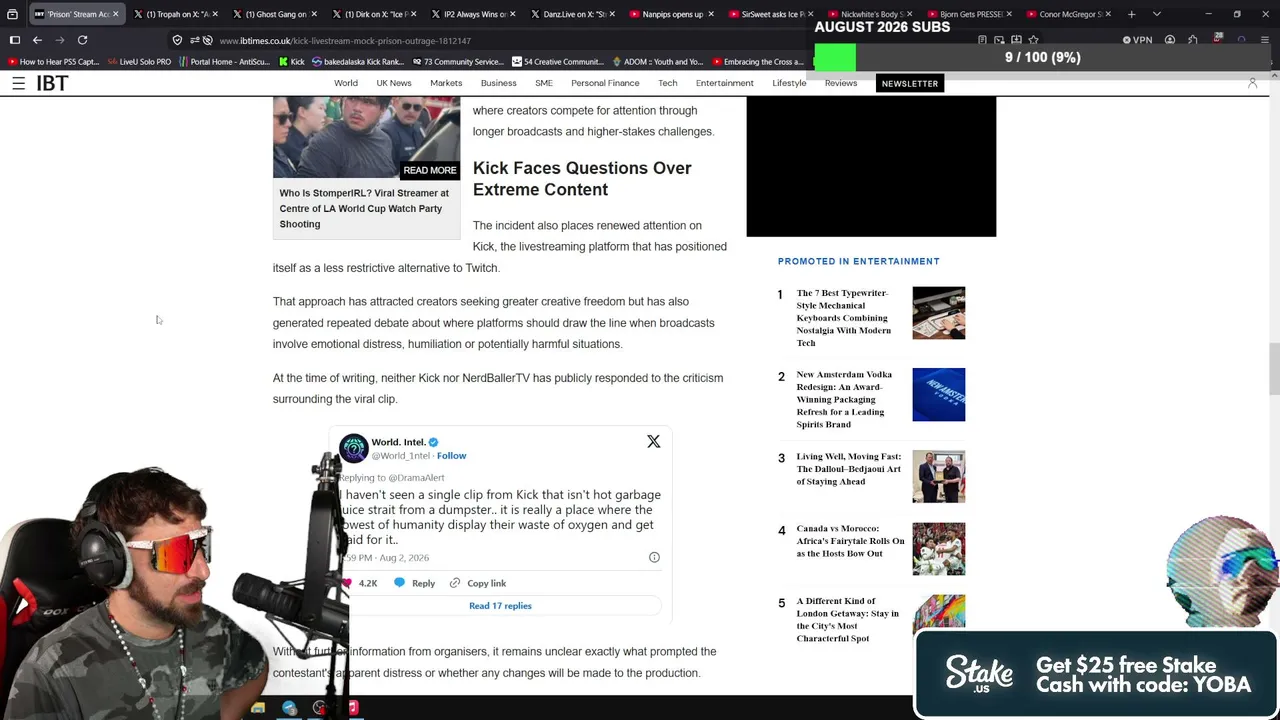Open the Entertainment section

click(725, 84)
